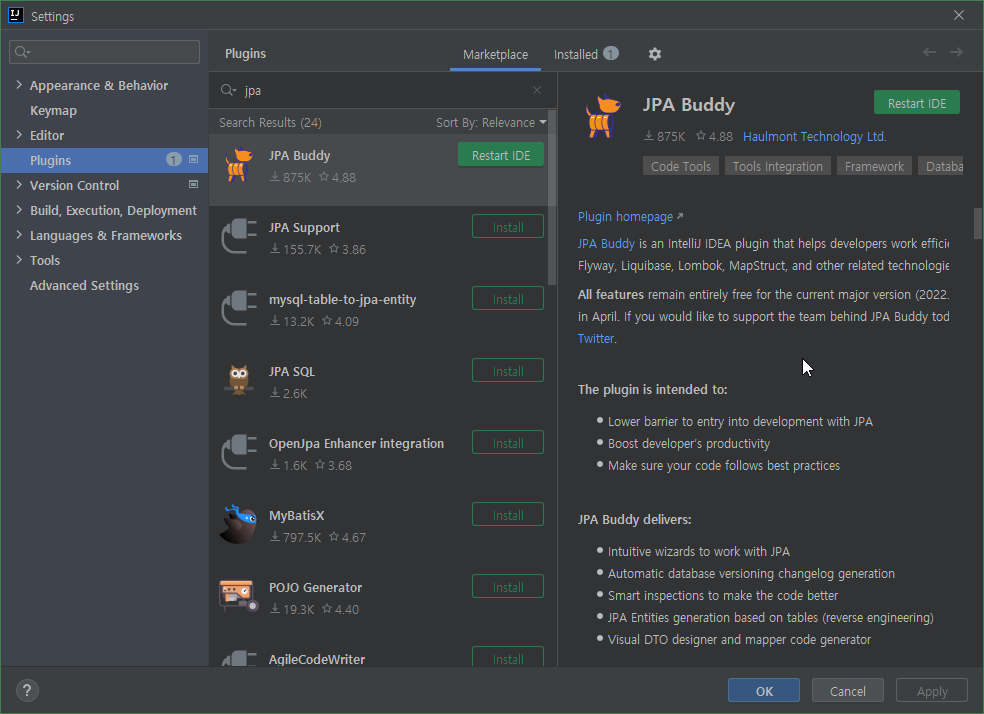The image size is (984, 714).
Task: Click the back navigation arrow
Action: coord(929,53)
